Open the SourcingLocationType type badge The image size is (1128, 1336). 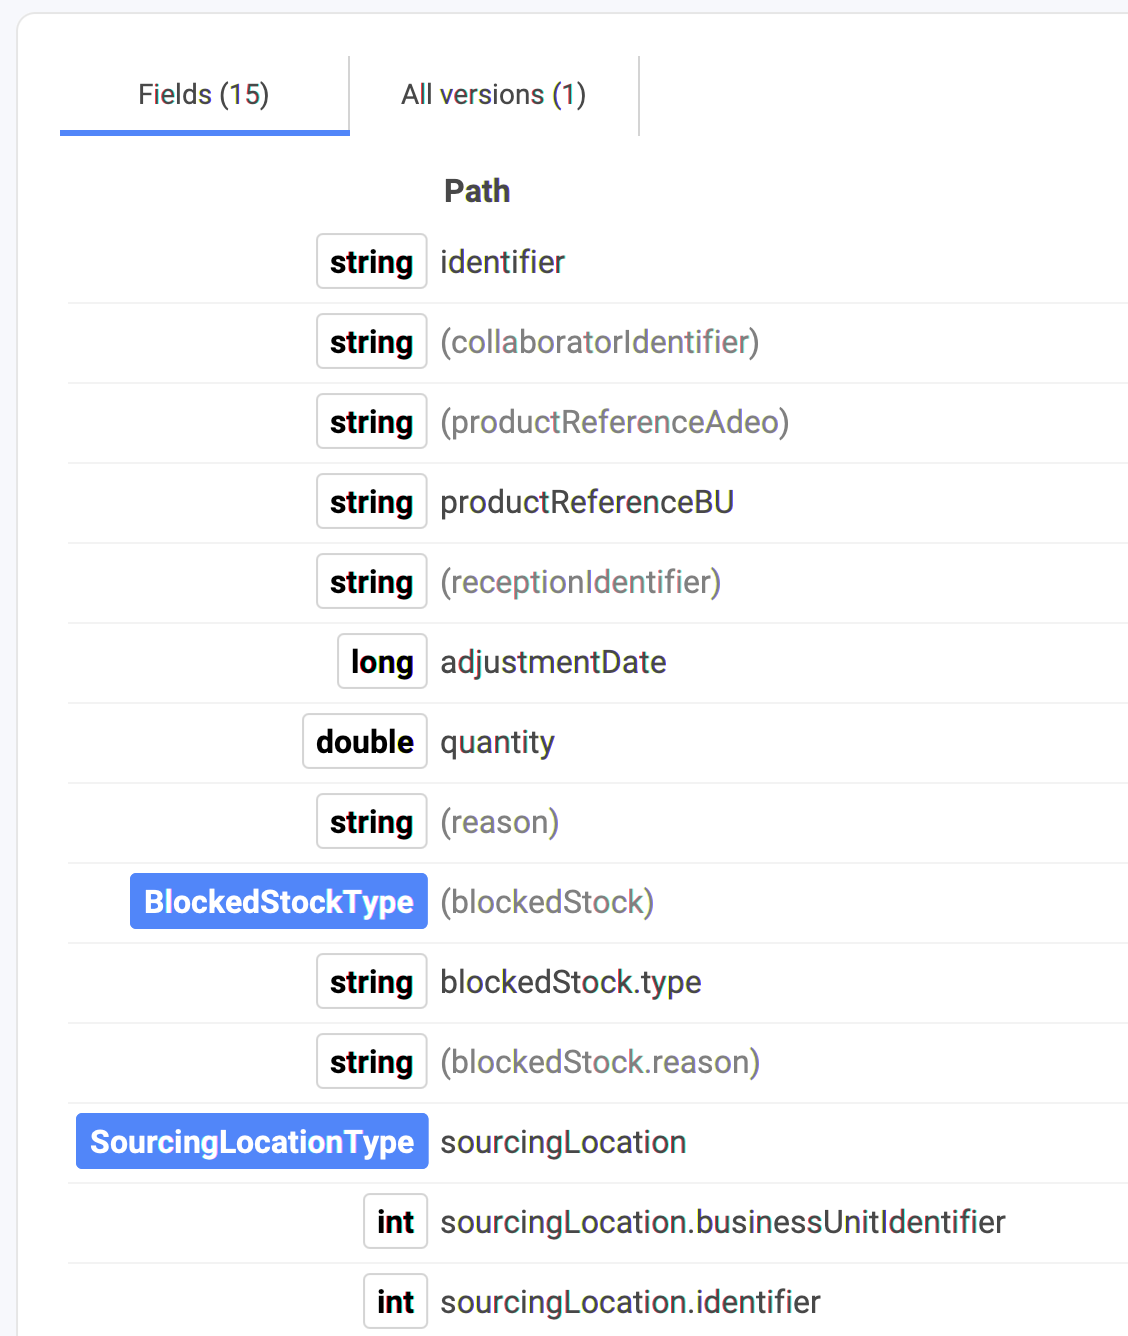(252, 1141)
